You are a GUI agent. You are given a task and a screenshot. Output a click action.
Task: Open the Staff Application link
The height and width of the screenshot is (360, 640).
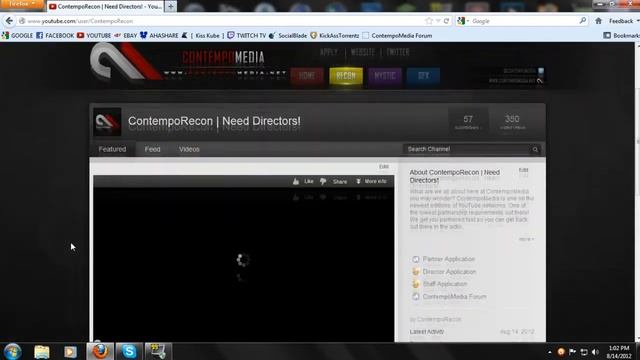445,284
